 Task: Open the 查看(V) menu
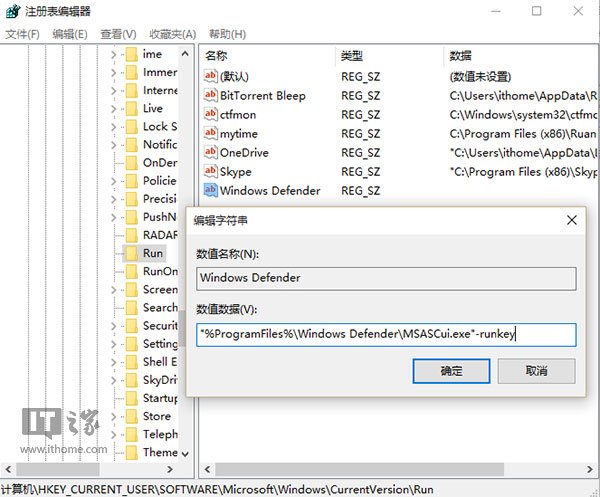click(x=118, y=34)
